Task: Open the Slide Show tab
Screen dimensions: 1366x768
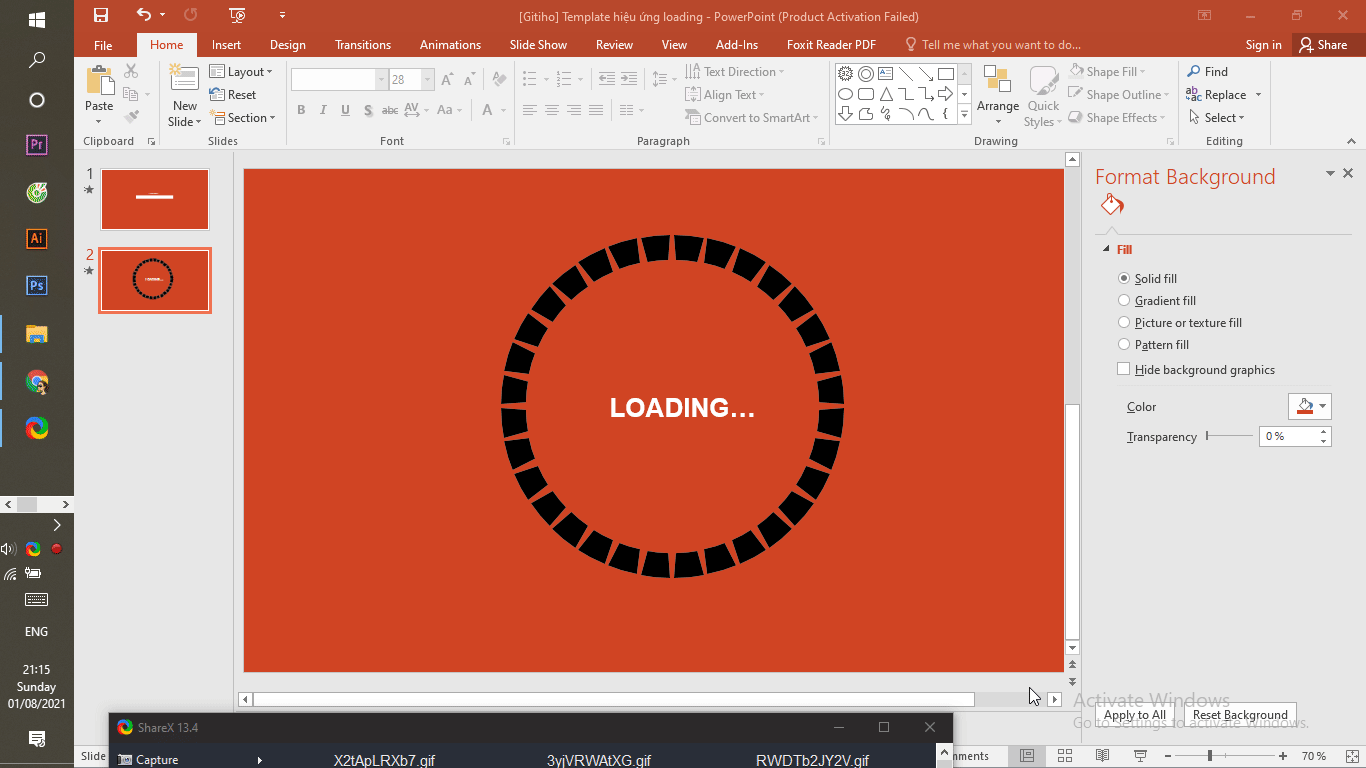Action: click(538, 44)
